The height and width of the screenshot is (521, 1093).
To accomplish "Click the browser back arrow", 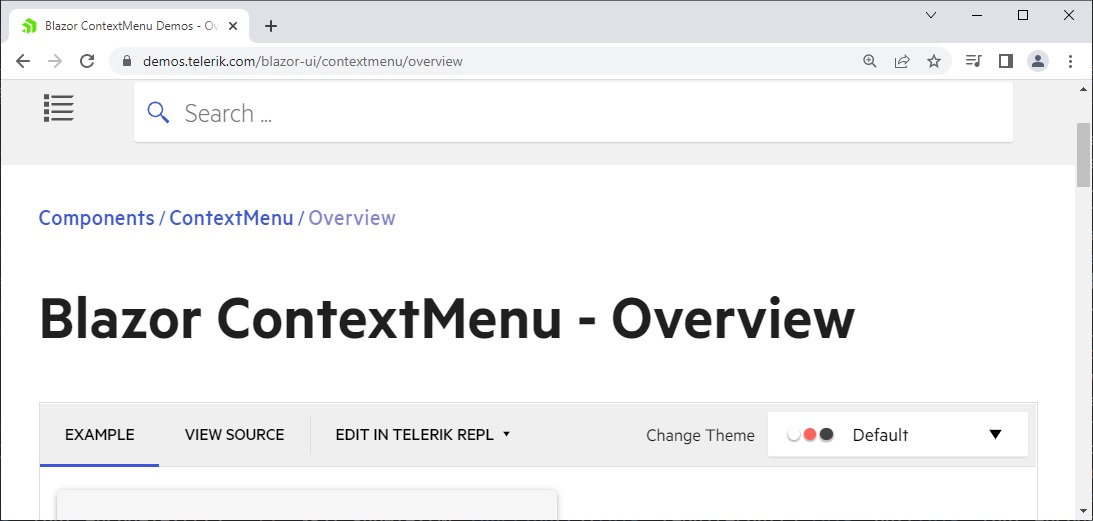I will (23, 61).
